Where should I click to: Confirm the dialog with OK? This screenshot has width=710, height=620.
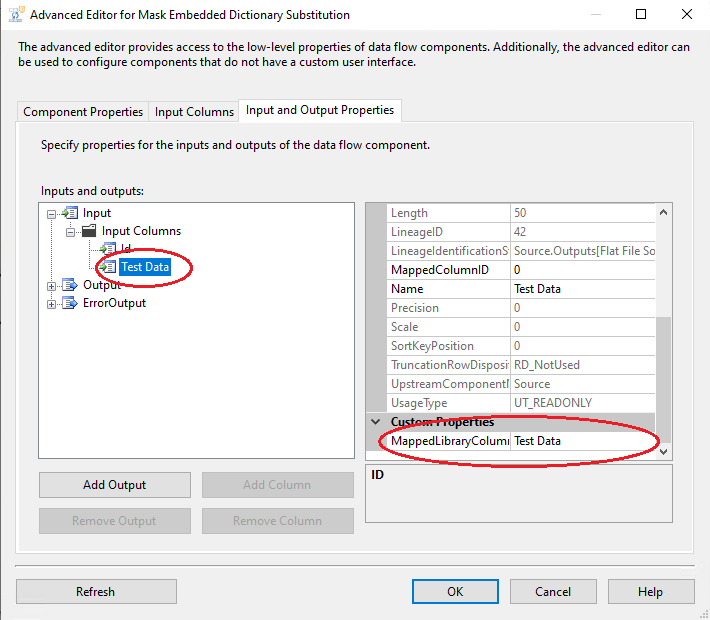pyautogui.click(x=455, y=591)
